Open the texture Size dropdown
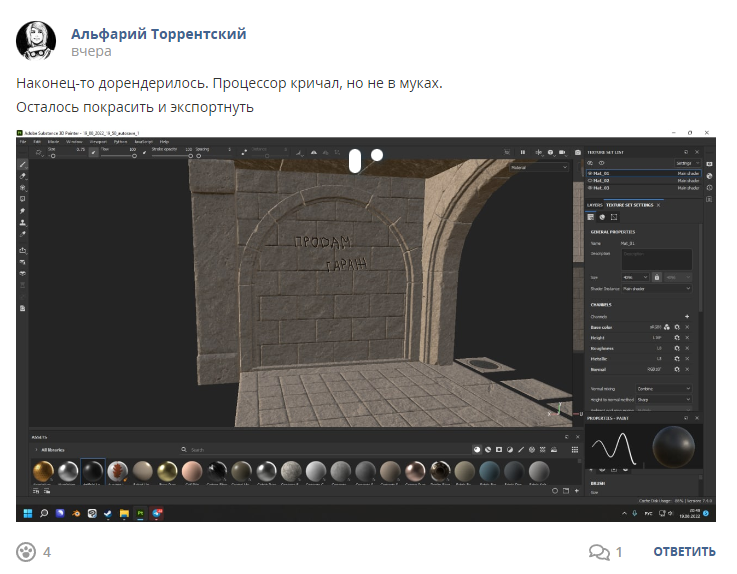This screenshot has width=737, height=574. (635, 277)
